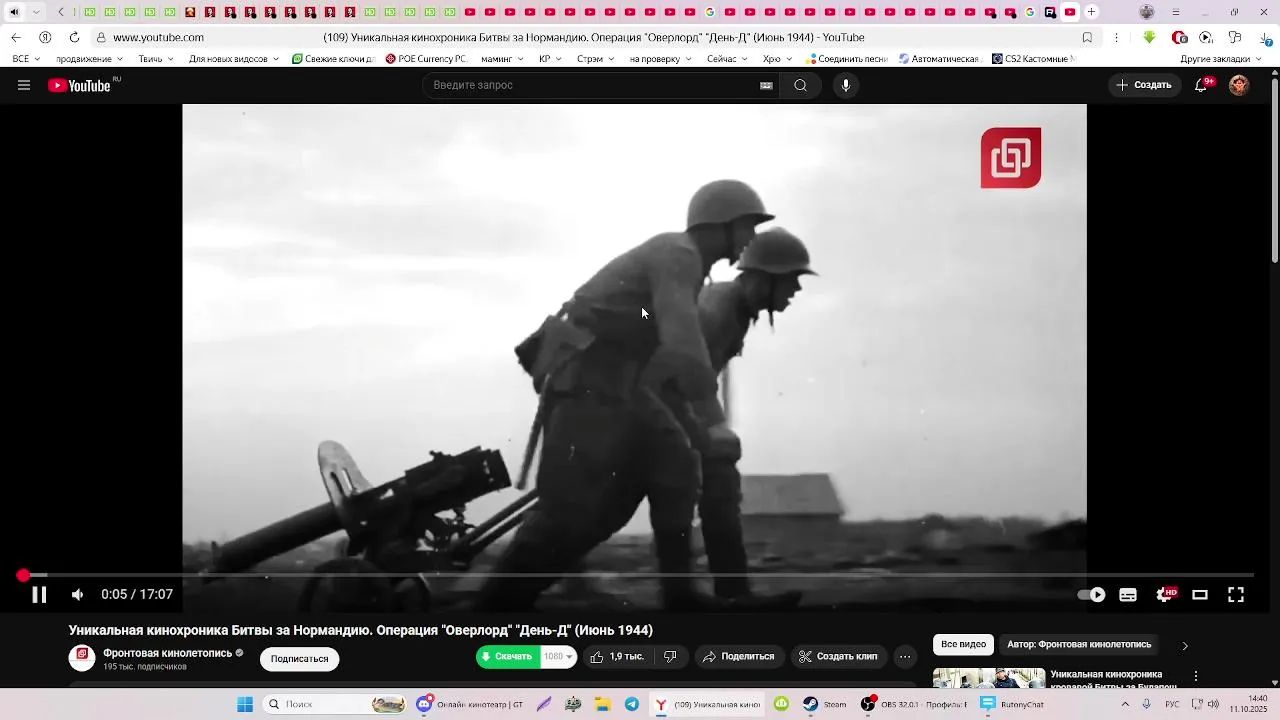
Task: Open Steam from the taskbar
Action: coord(826,704)
